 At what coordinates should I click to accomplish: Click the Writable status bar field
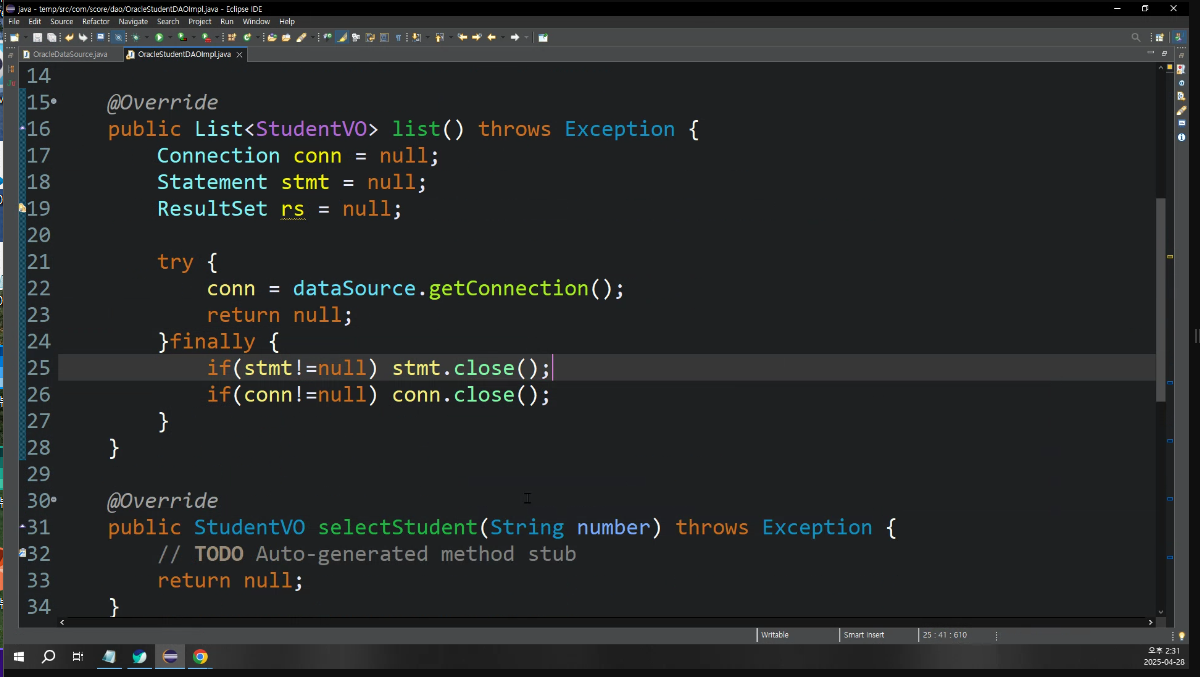[x=797, y=635]
